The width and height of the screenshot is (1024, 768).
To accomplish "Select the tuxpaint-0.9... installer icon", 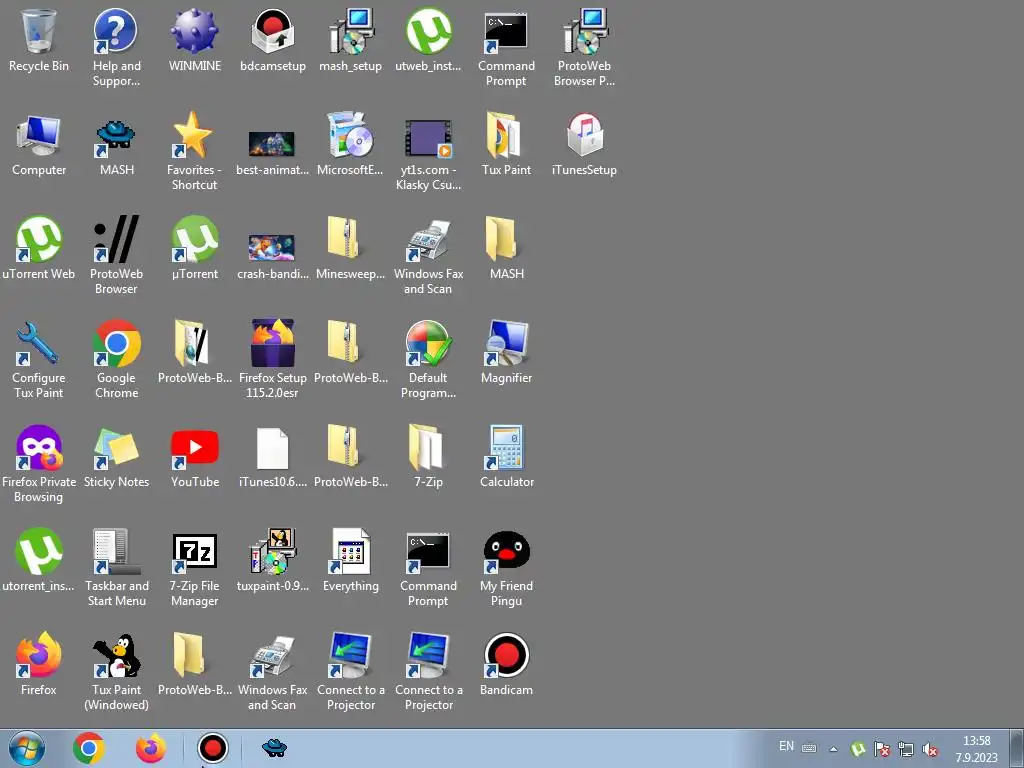I will click(x=273, y=551).
